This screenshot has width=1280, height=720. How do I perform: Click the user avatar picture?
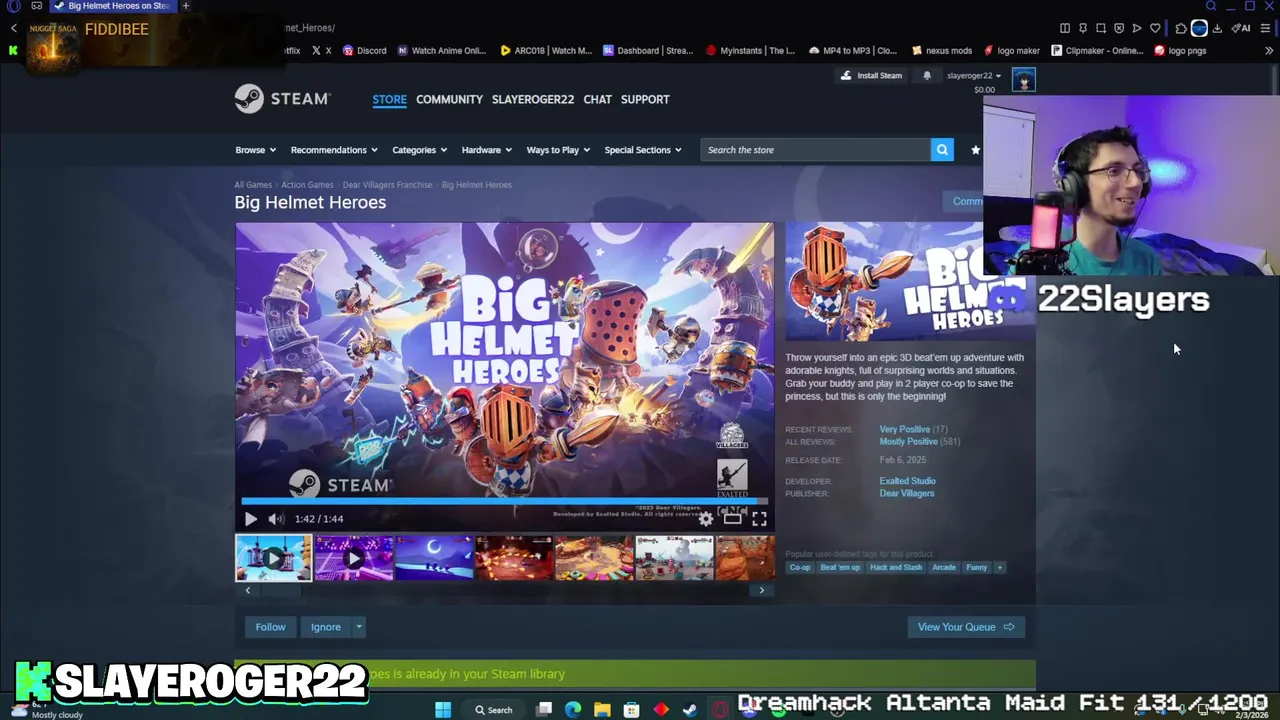[1023, 79]
